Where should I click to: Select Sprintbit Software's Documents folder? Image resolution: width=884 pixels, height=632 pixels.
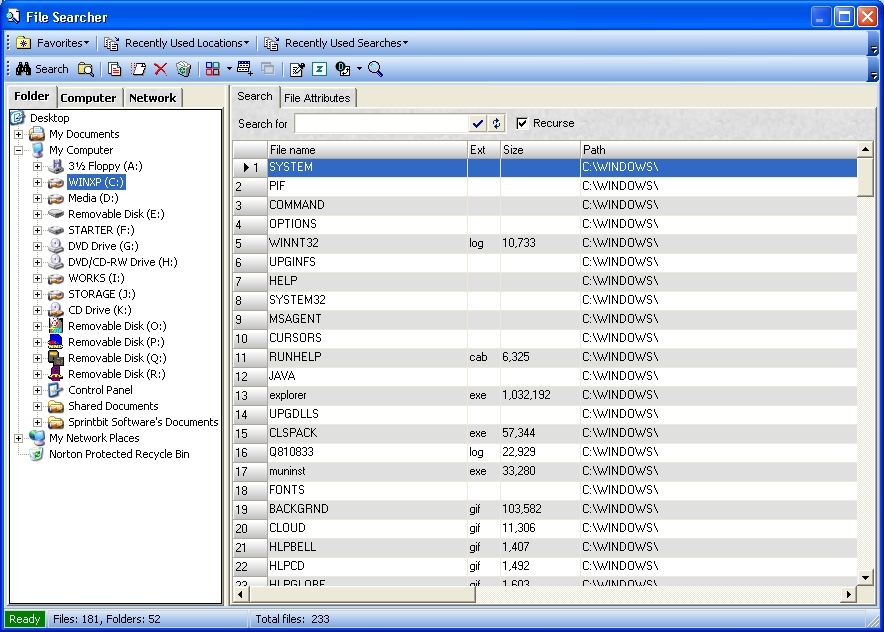[x=143, y=422]
